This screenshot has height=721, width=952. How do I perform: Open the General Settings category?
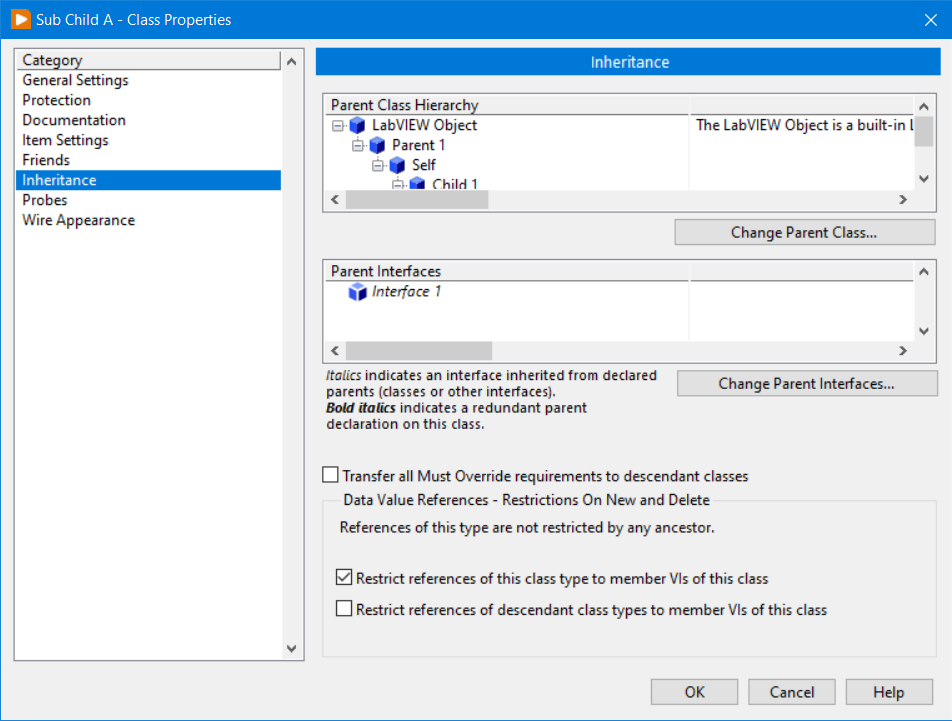(148, 80)
